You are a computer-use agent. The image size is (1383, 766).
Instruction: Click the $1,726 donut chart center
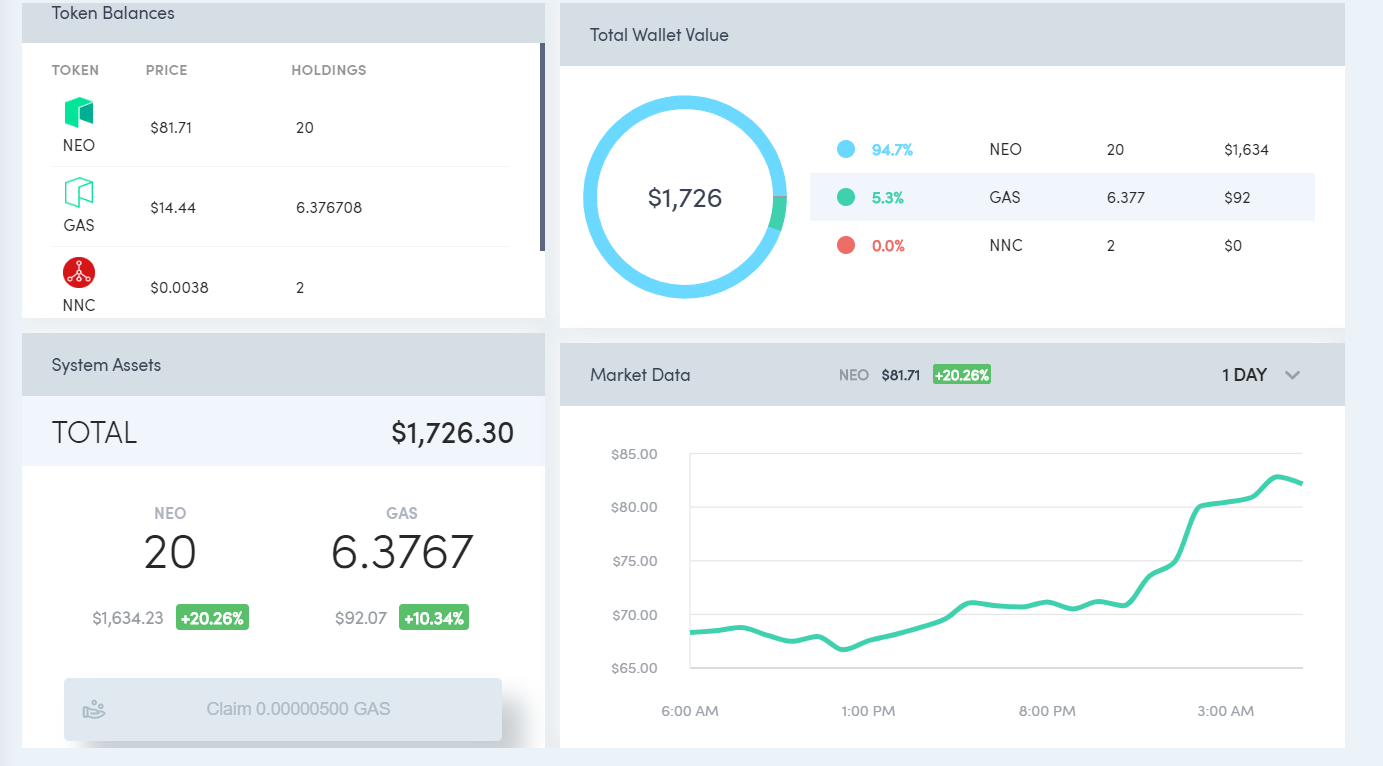[x=685, y=198]
